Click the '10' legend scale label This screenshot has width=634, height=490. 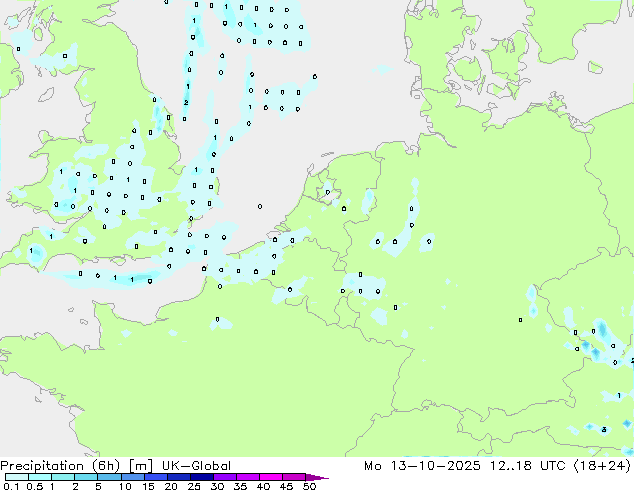(125, 486)
